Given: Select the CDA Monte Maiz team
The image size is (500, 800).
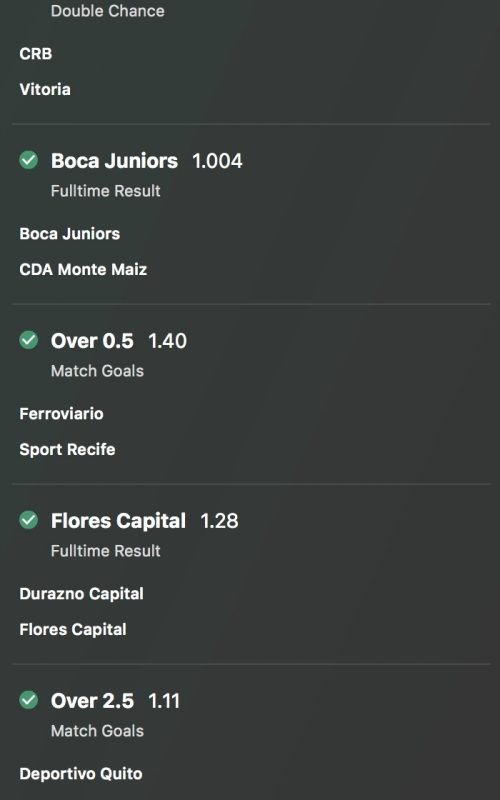Looking at the screenshot, I should (x=83, y=269).
